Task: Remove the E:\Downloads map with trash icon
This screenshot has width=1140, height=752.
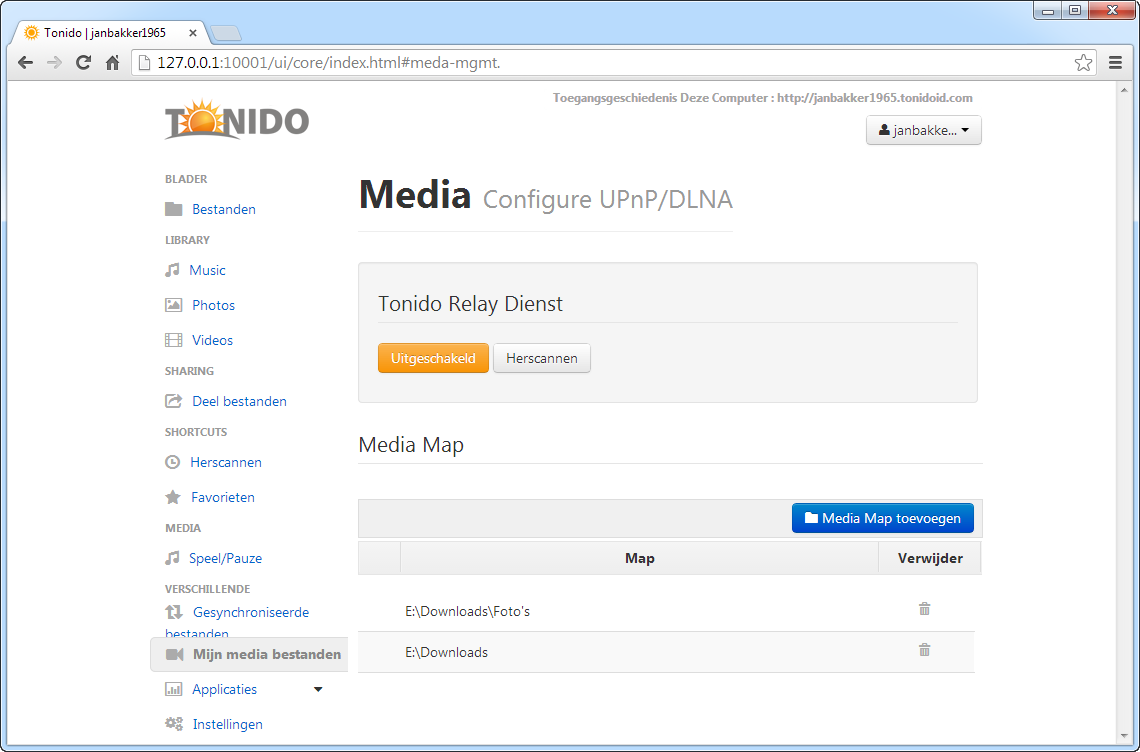Action: pos(924,649)
